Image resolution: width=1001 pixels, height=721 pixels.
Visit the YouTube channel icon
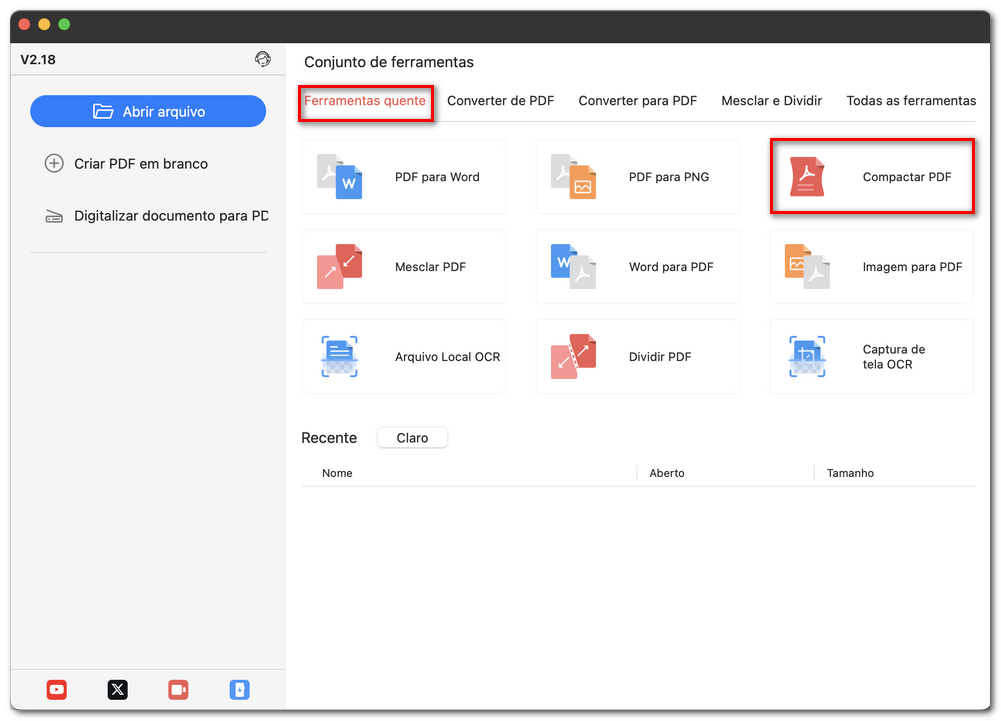click(57, 690)
